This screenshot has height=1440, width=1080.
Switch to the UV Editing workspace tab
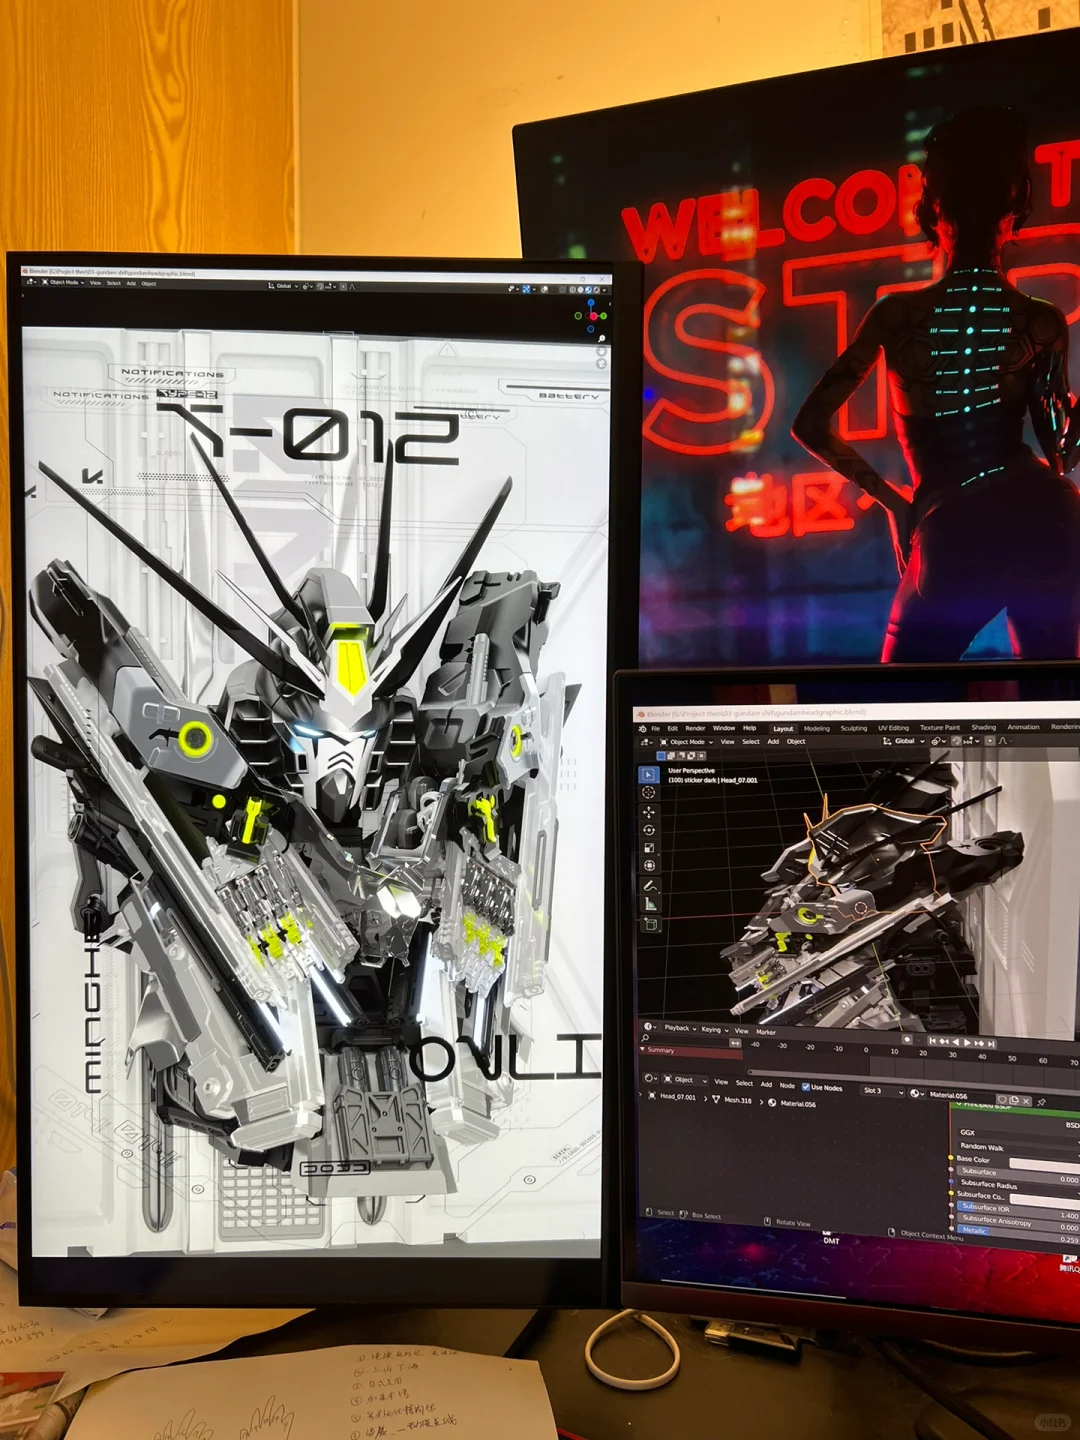(x=893, y=728)
